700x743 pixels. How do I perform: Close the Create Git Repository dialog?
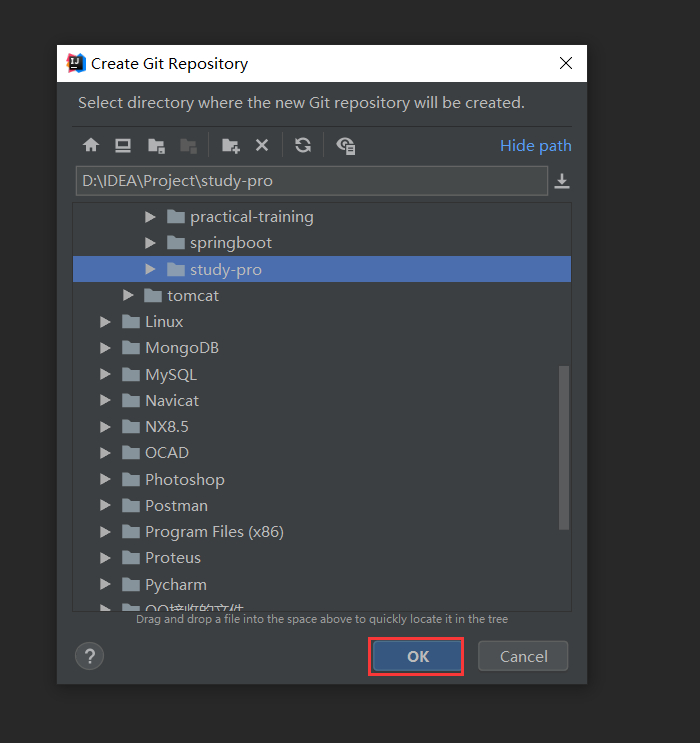tap(566, 63)
